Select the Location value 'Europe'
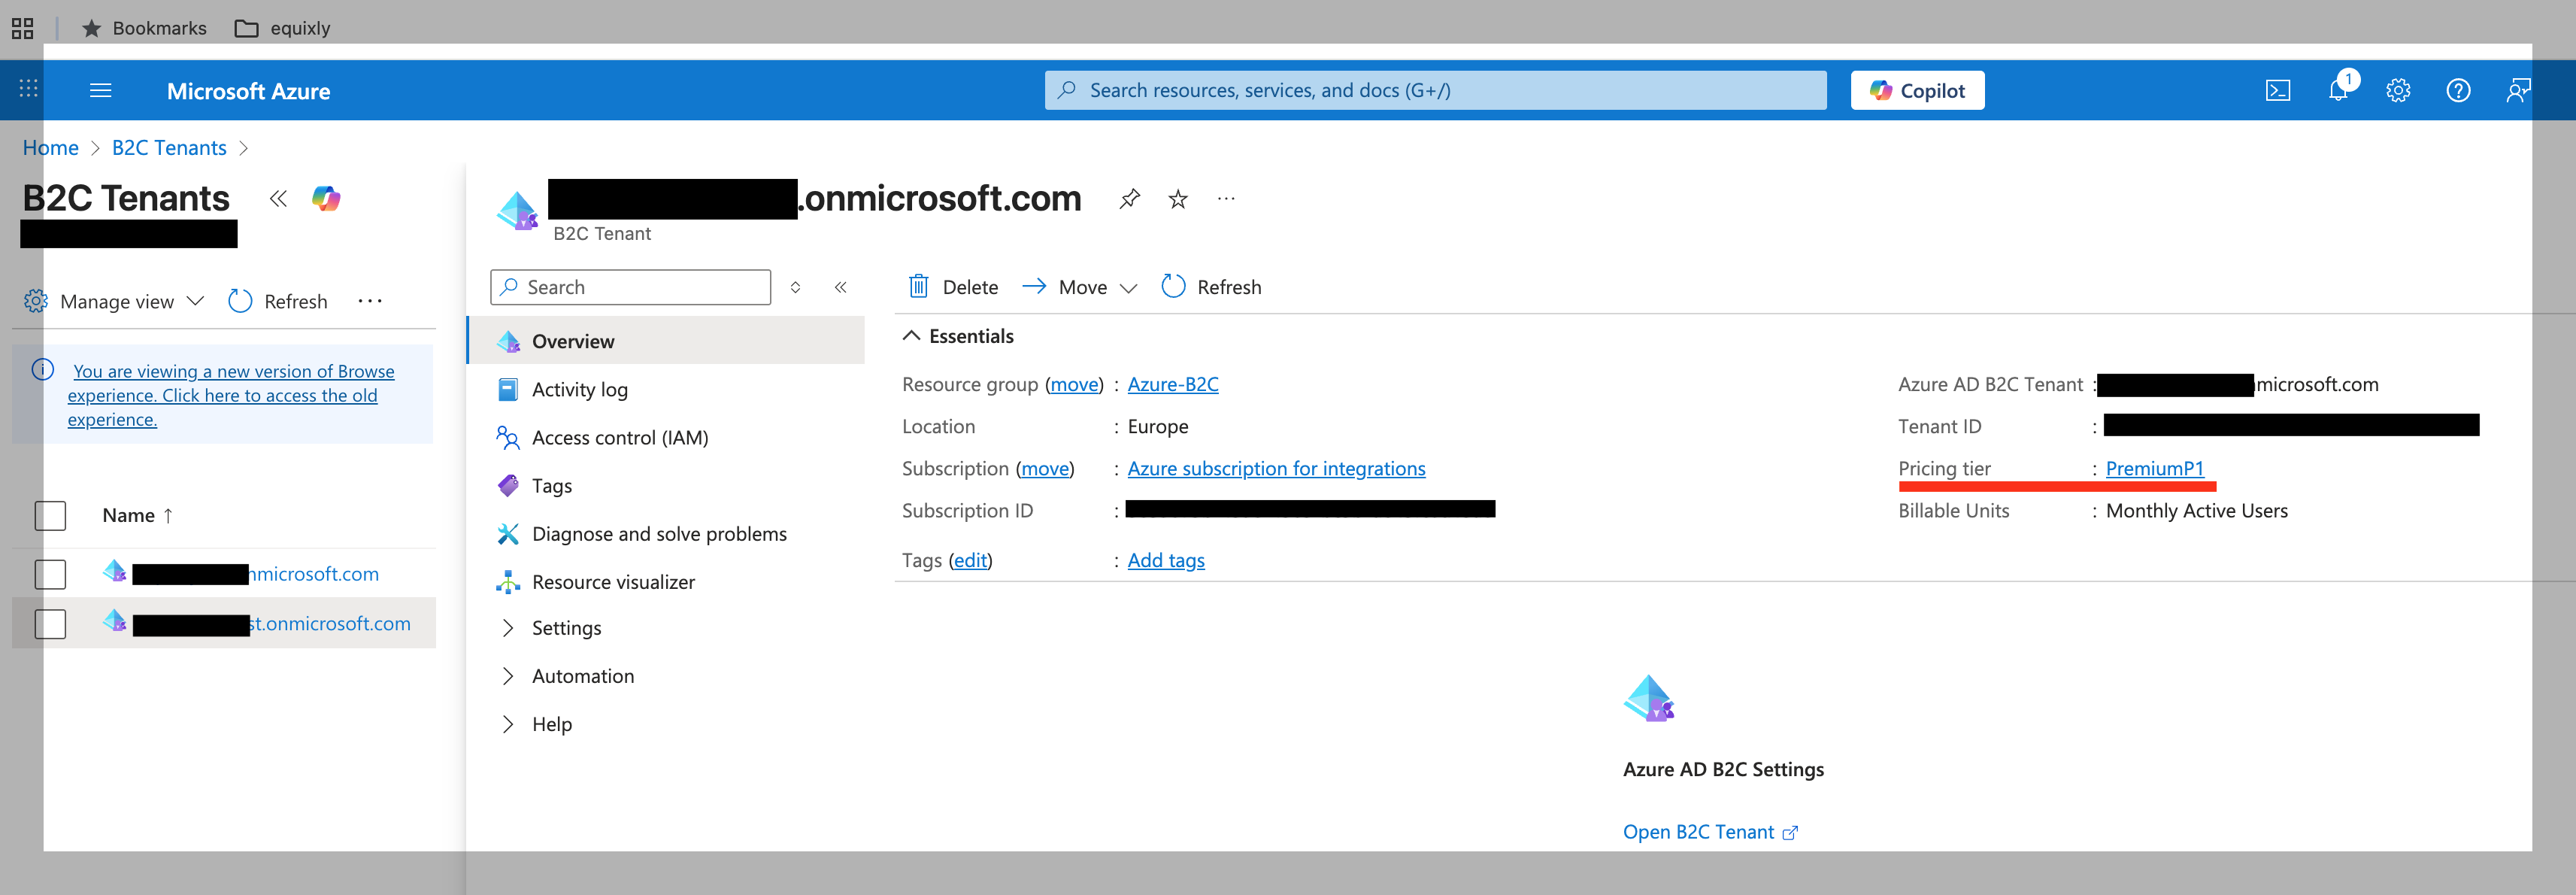Viewport: 2576px width, 895px height. (x=1158, y=426)
